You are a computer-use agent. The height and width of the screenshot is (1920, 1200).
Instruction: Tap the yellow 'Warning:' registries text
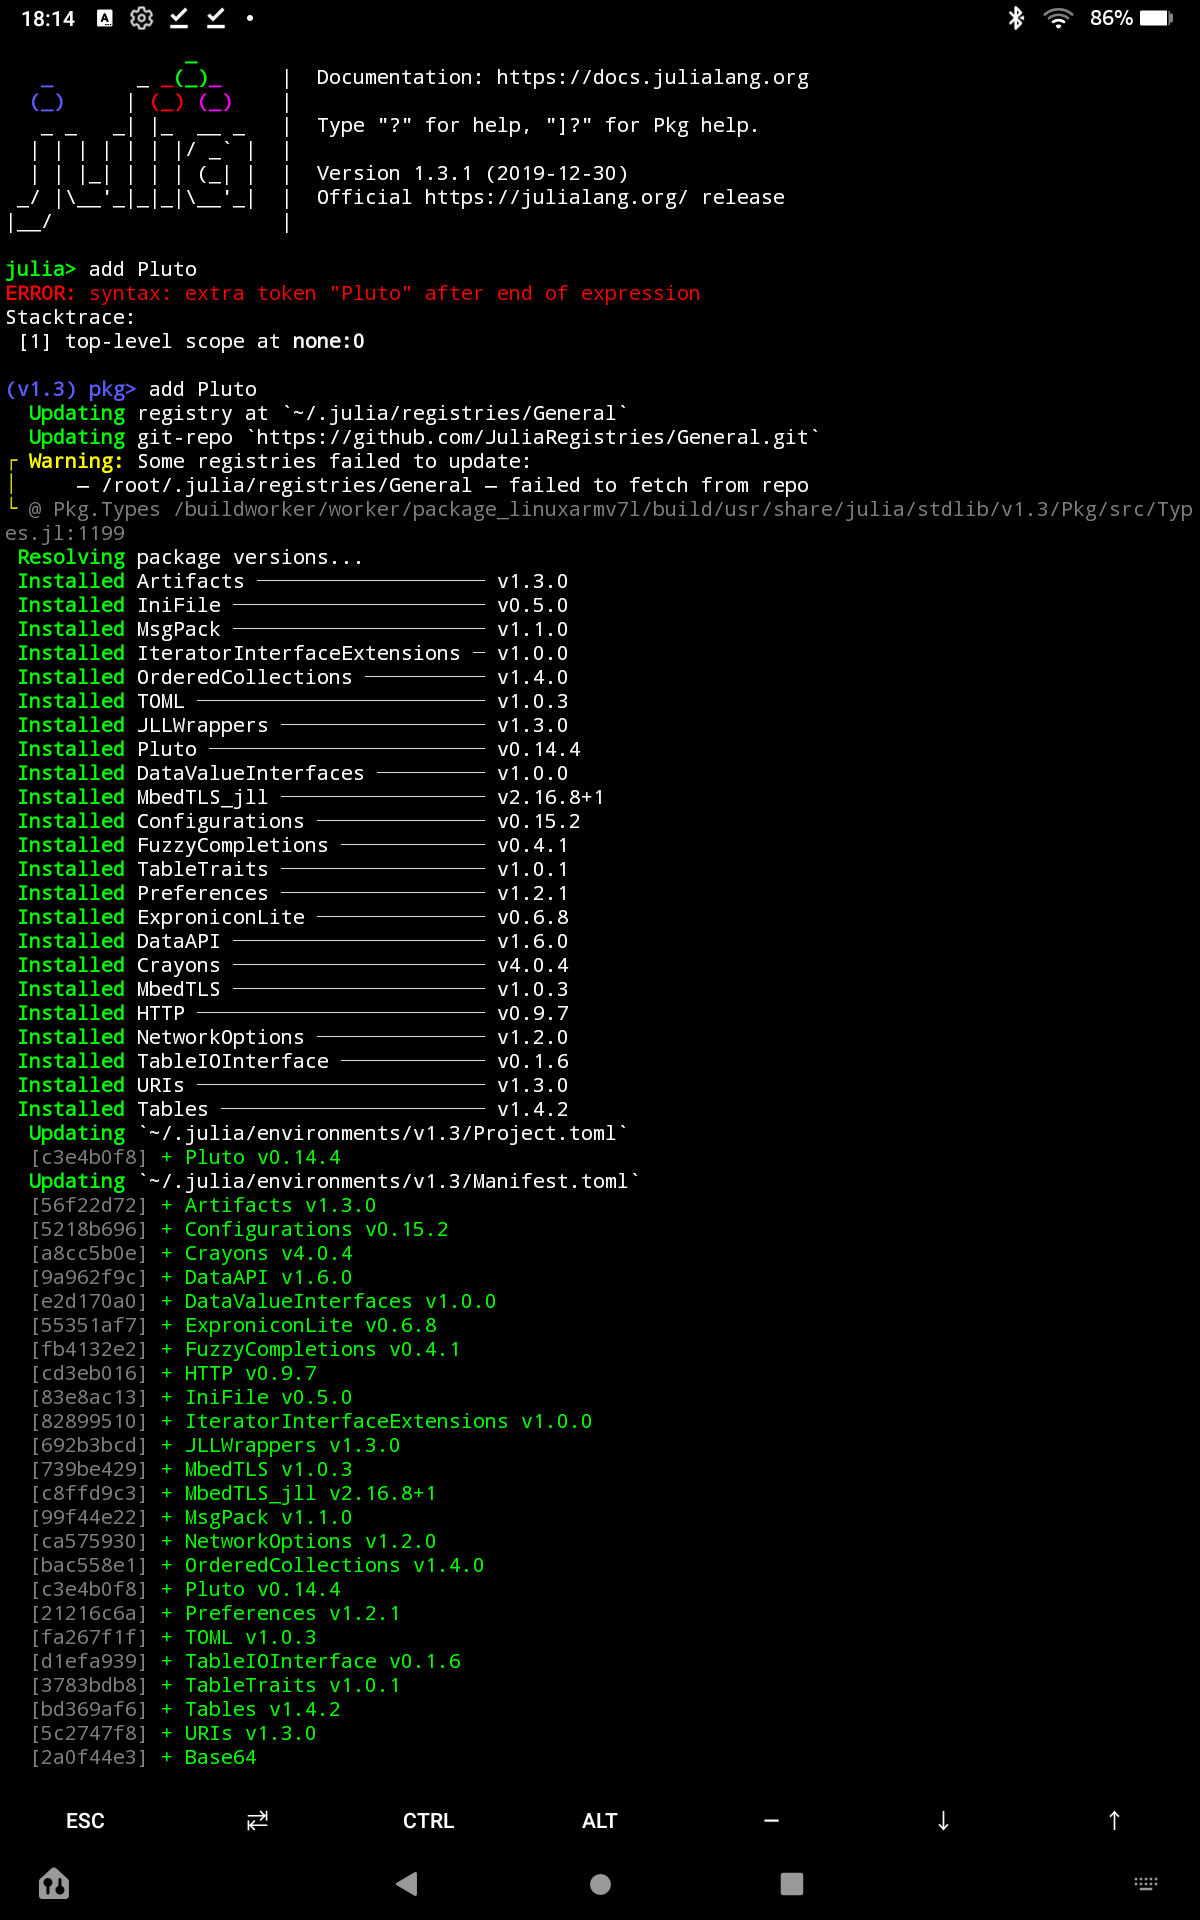coord(76,461)
